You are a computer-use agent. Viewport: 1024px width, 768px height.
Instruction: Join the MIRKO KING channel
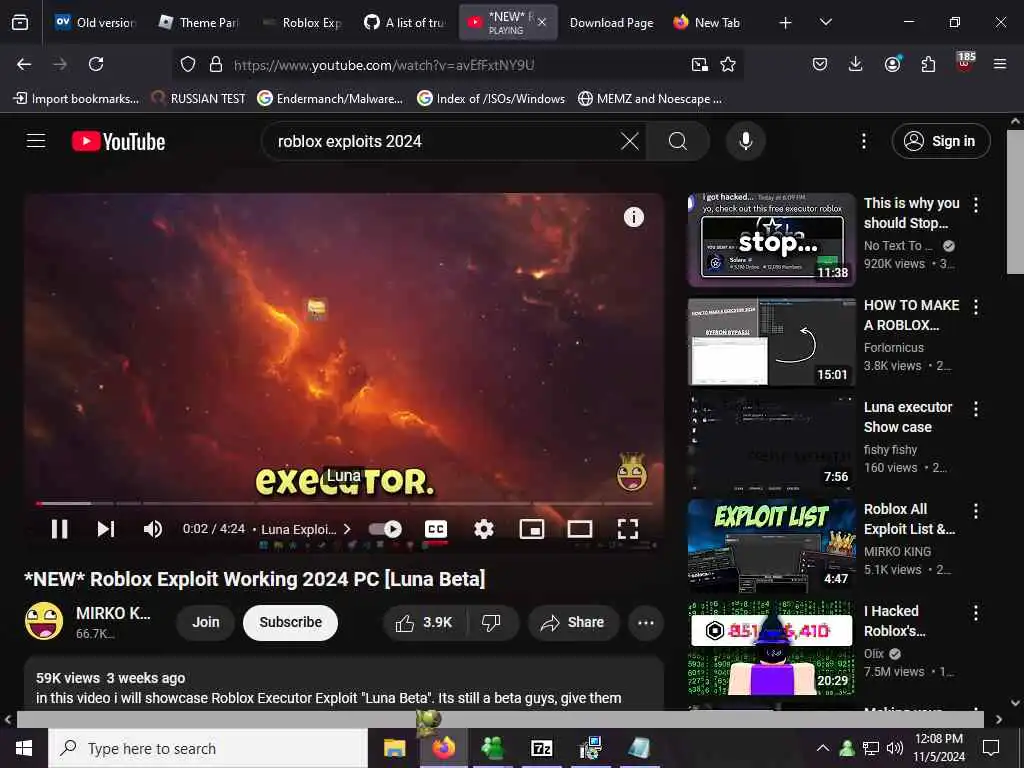[206, 622]
